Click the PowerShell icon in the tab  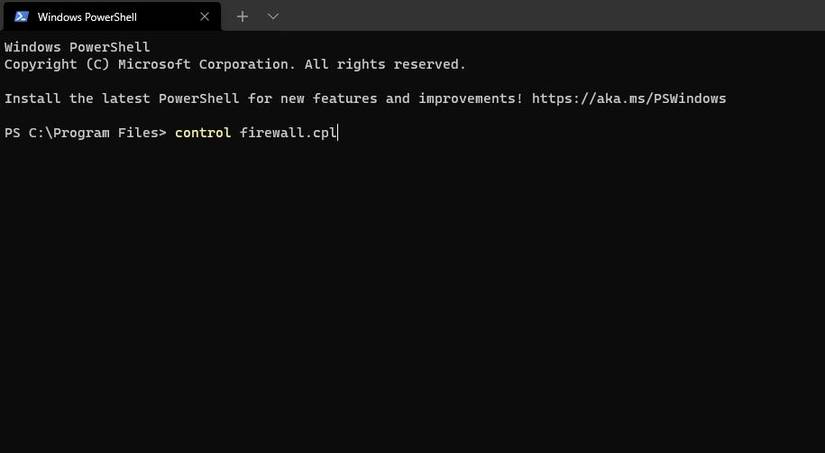21,17
